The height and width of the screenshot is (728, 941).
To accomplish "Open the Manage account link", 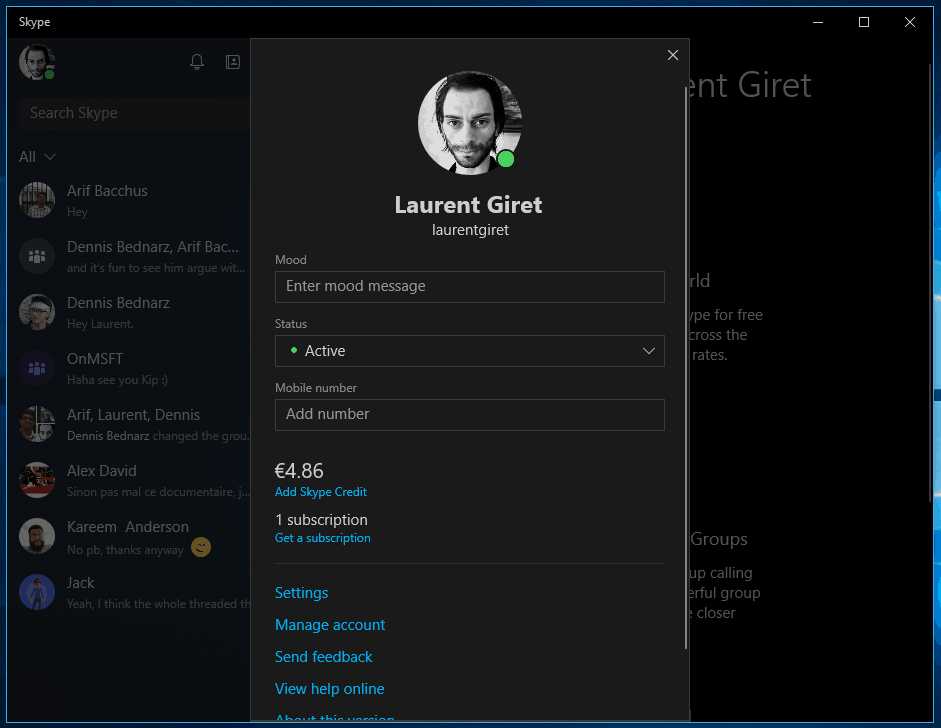I will click(x=329, y=625).
